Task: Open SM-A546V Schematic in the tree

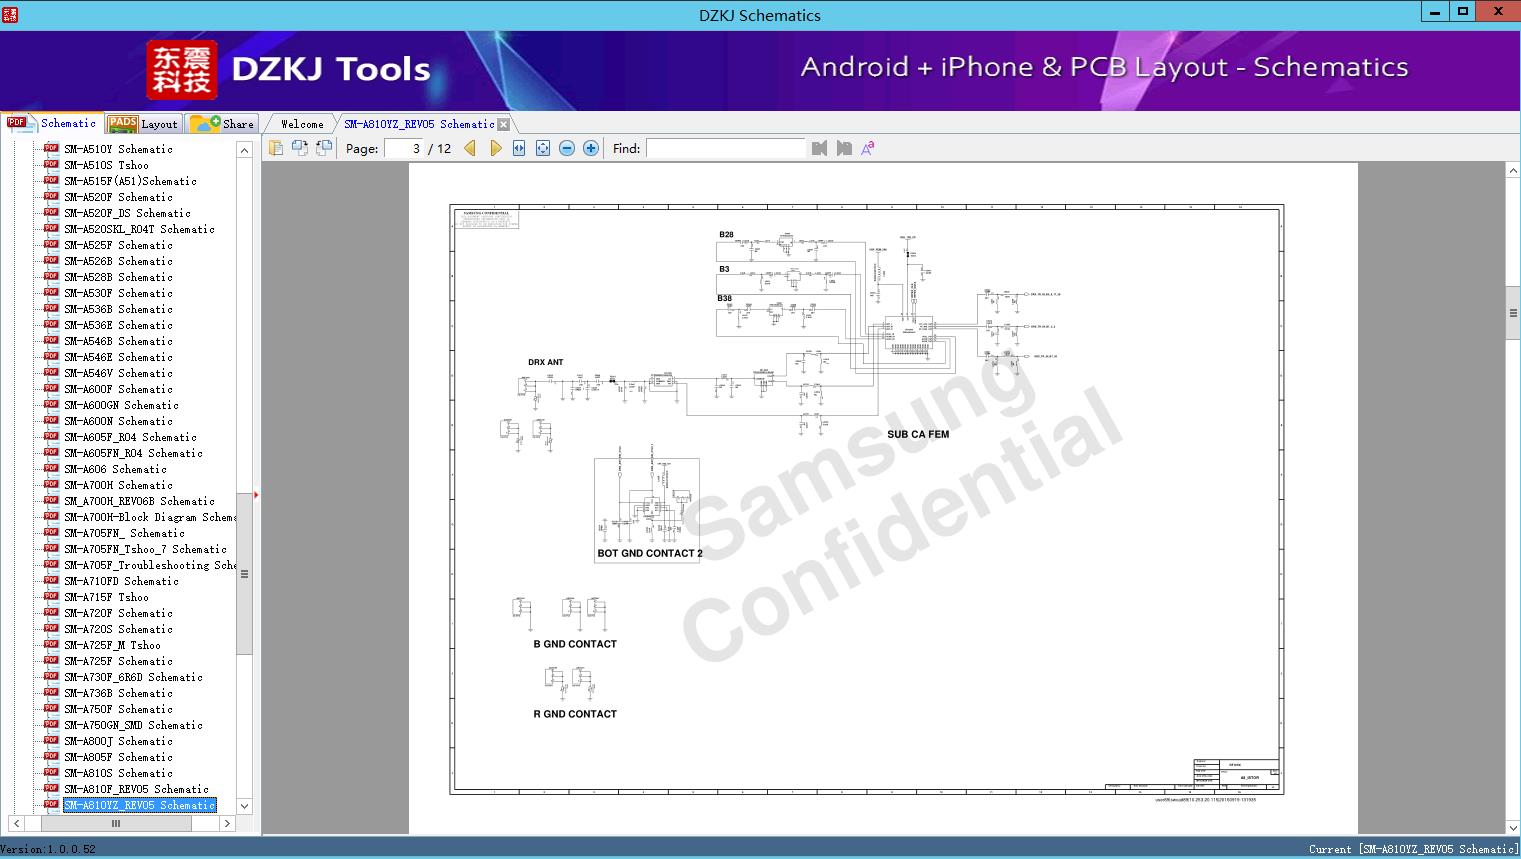Action: 118,373
